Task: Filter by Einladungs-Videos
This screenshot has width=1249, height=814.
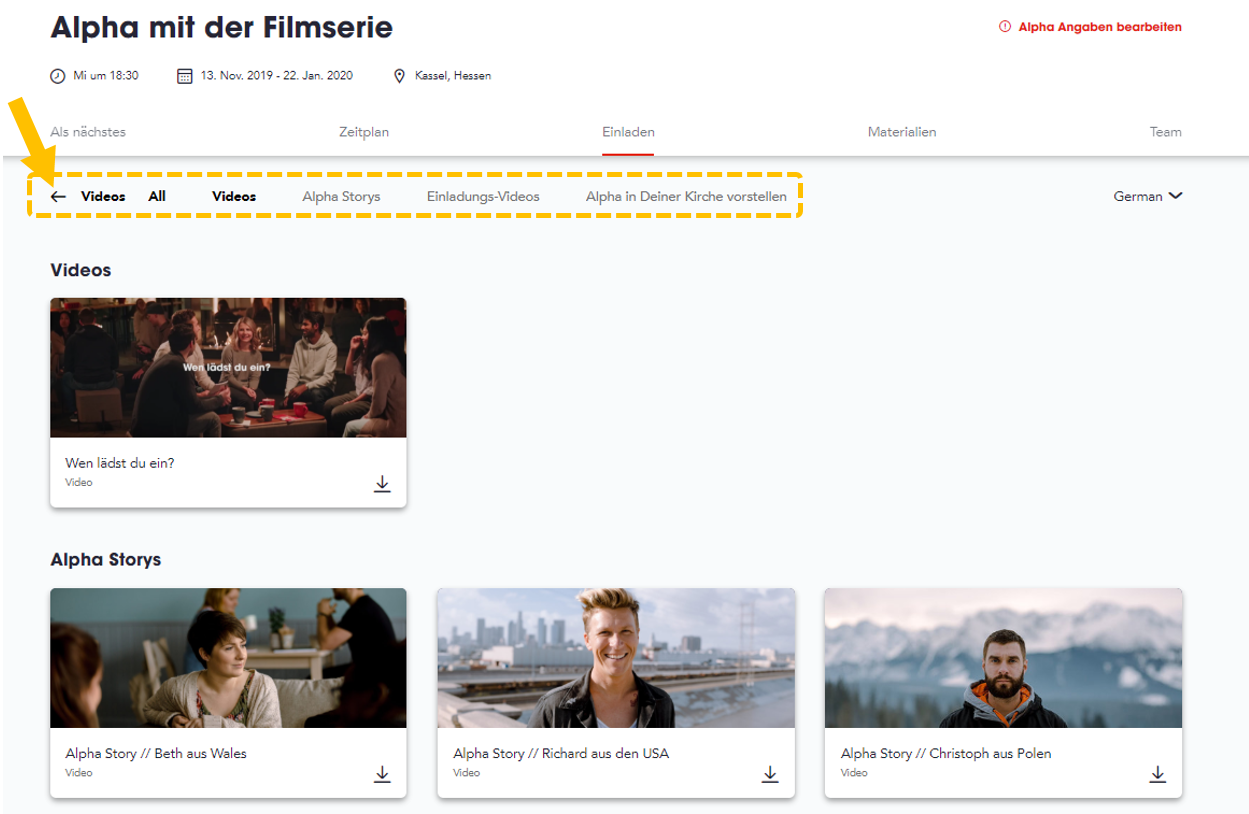Action: (483, 197)
